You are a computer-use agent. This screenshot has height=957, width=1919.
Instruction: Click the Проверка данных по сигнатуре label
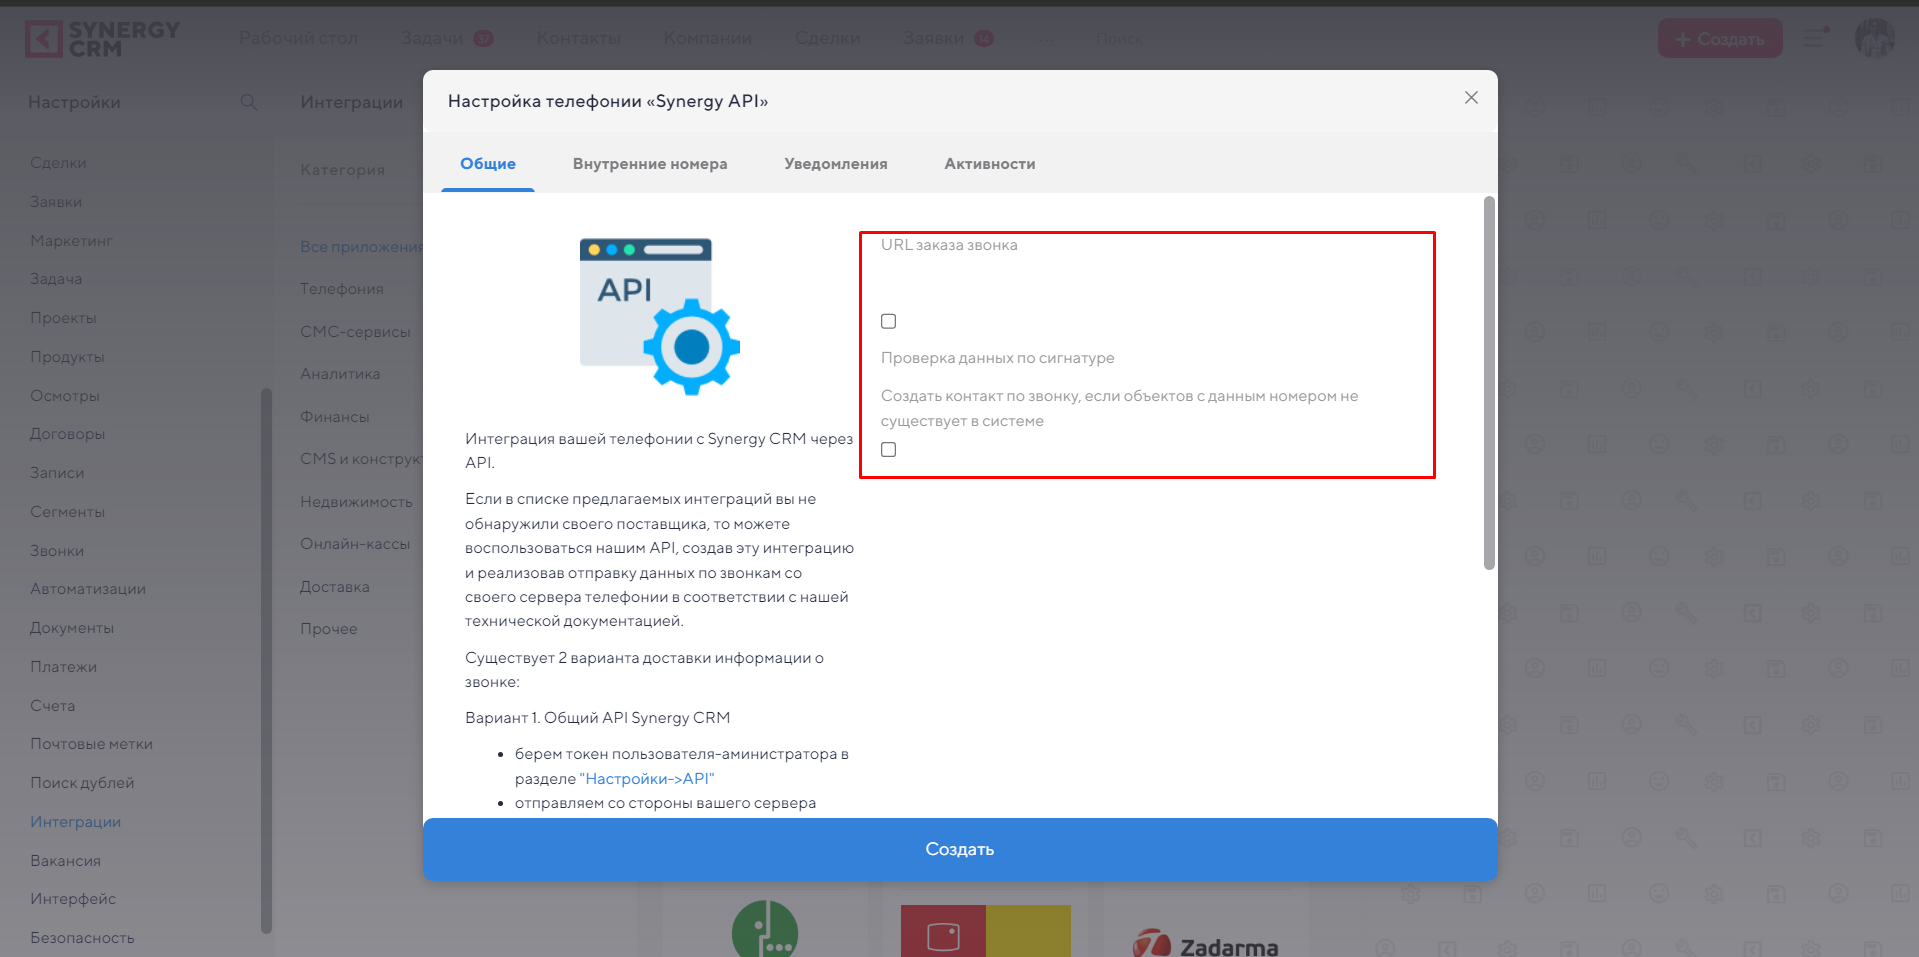point(997,358)
